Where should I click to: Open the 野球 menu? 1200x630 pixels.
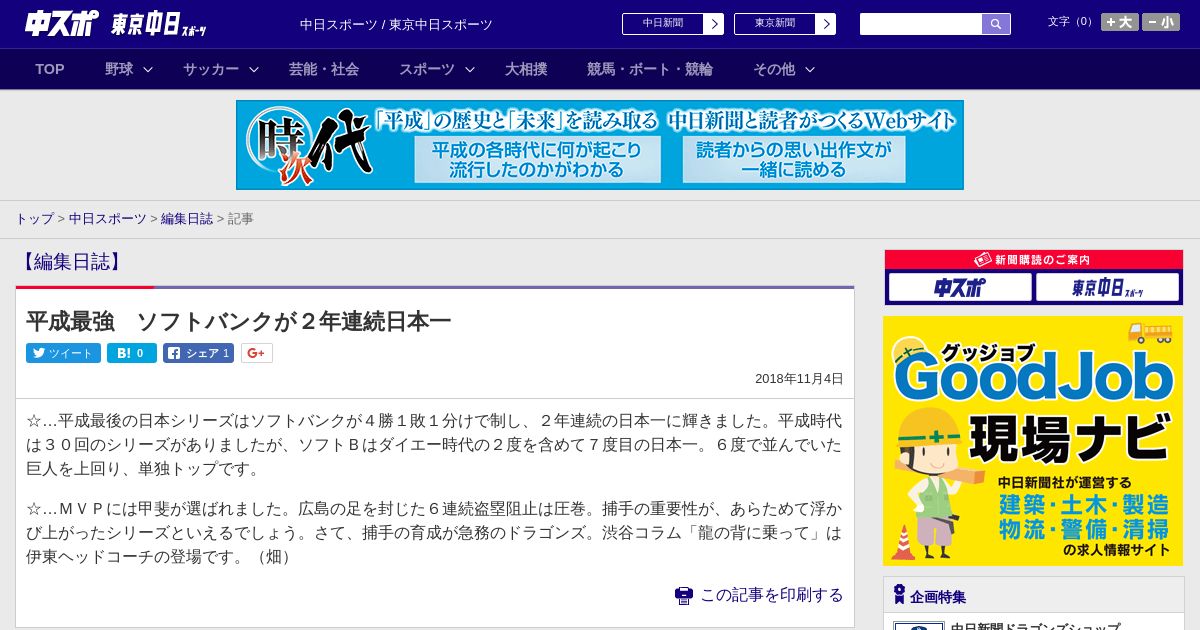[119, 69]
